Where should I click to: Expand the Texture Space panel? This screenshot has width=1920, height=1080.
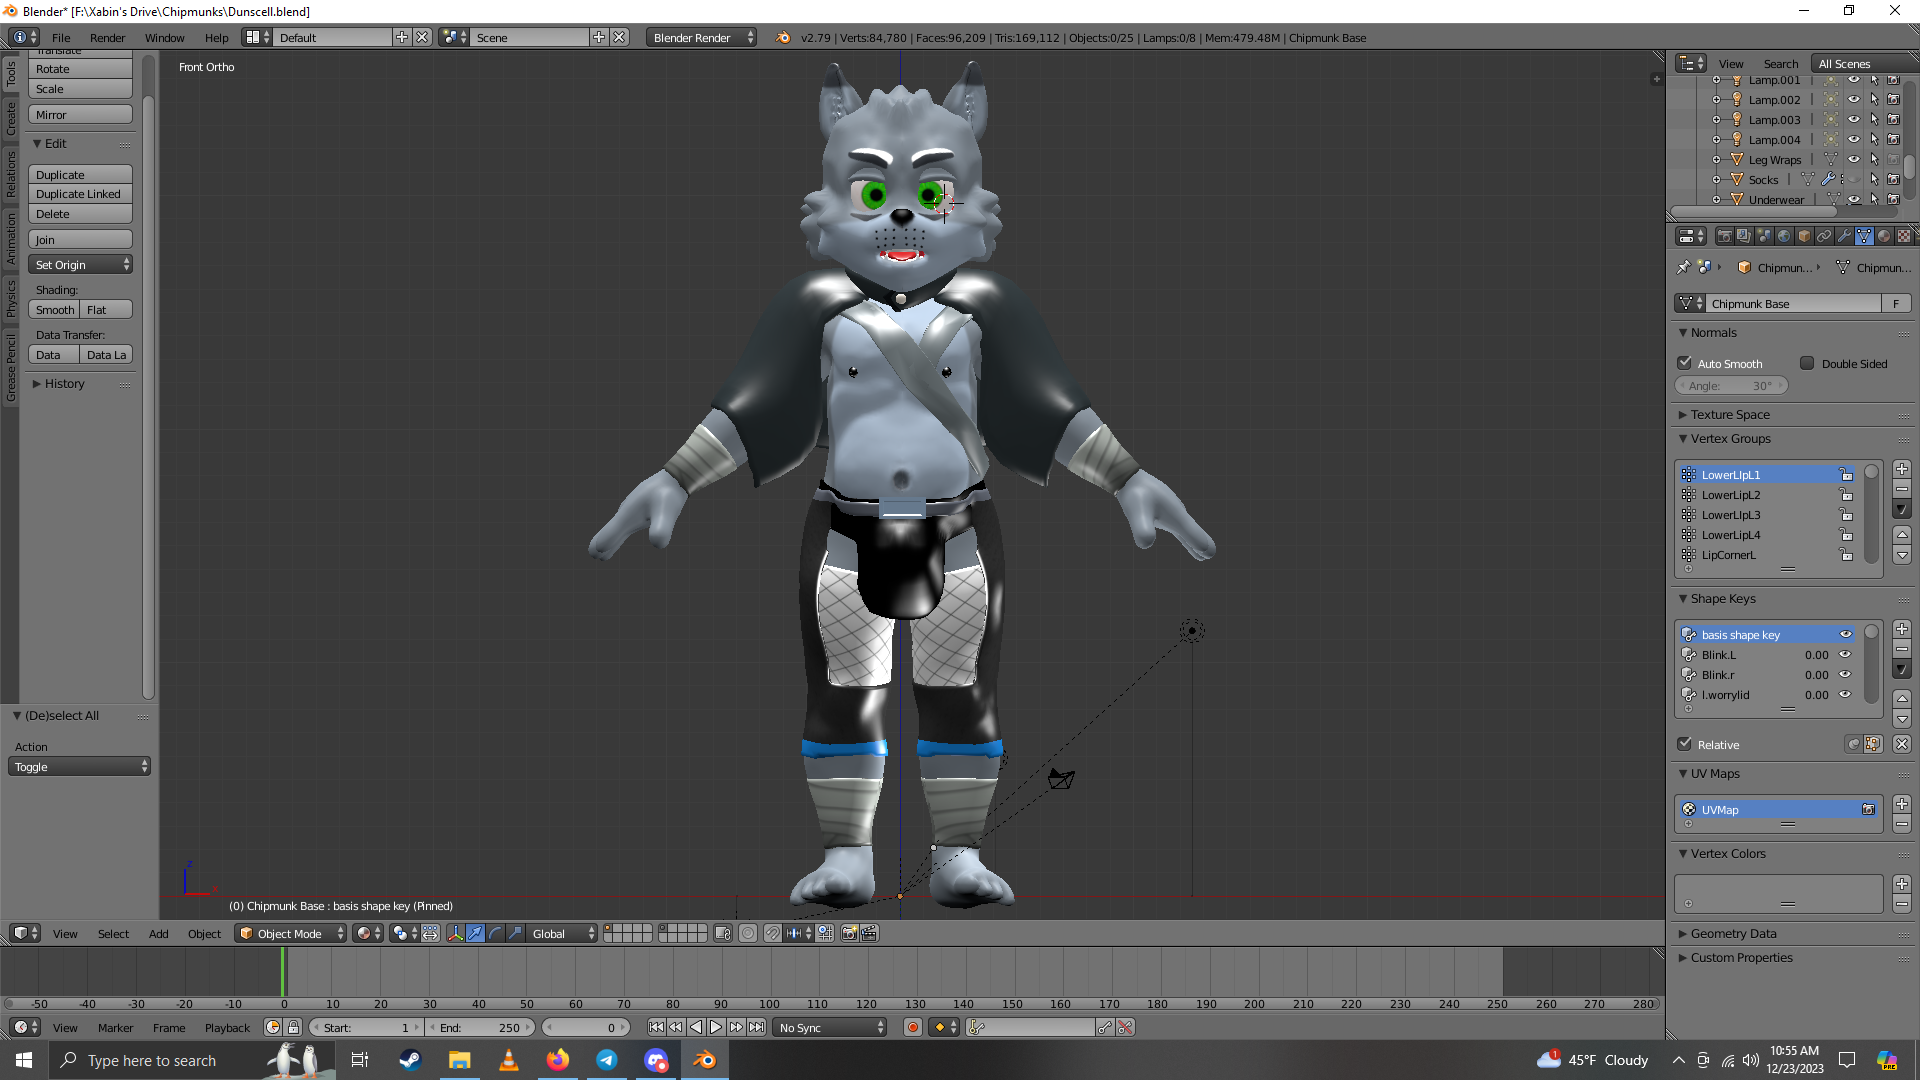(1730, 414)
